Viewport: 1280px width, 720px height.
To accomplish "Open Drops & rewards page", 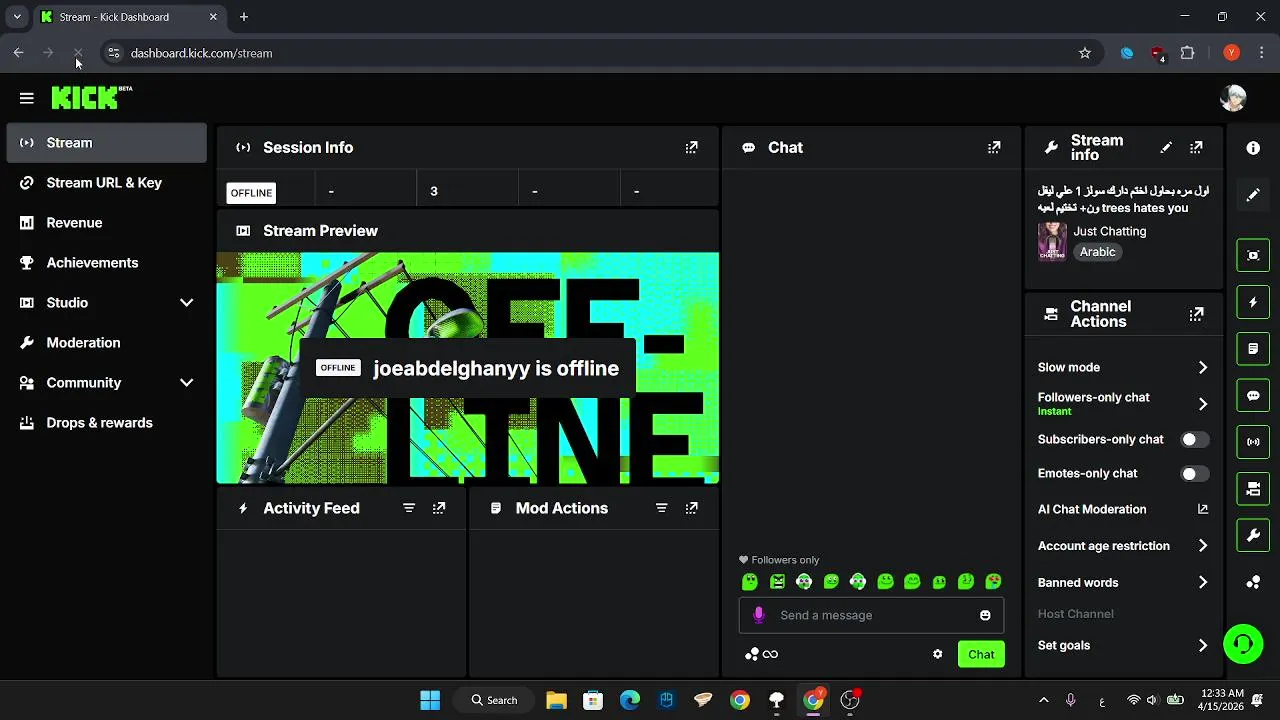I will (x=106, y=423).
